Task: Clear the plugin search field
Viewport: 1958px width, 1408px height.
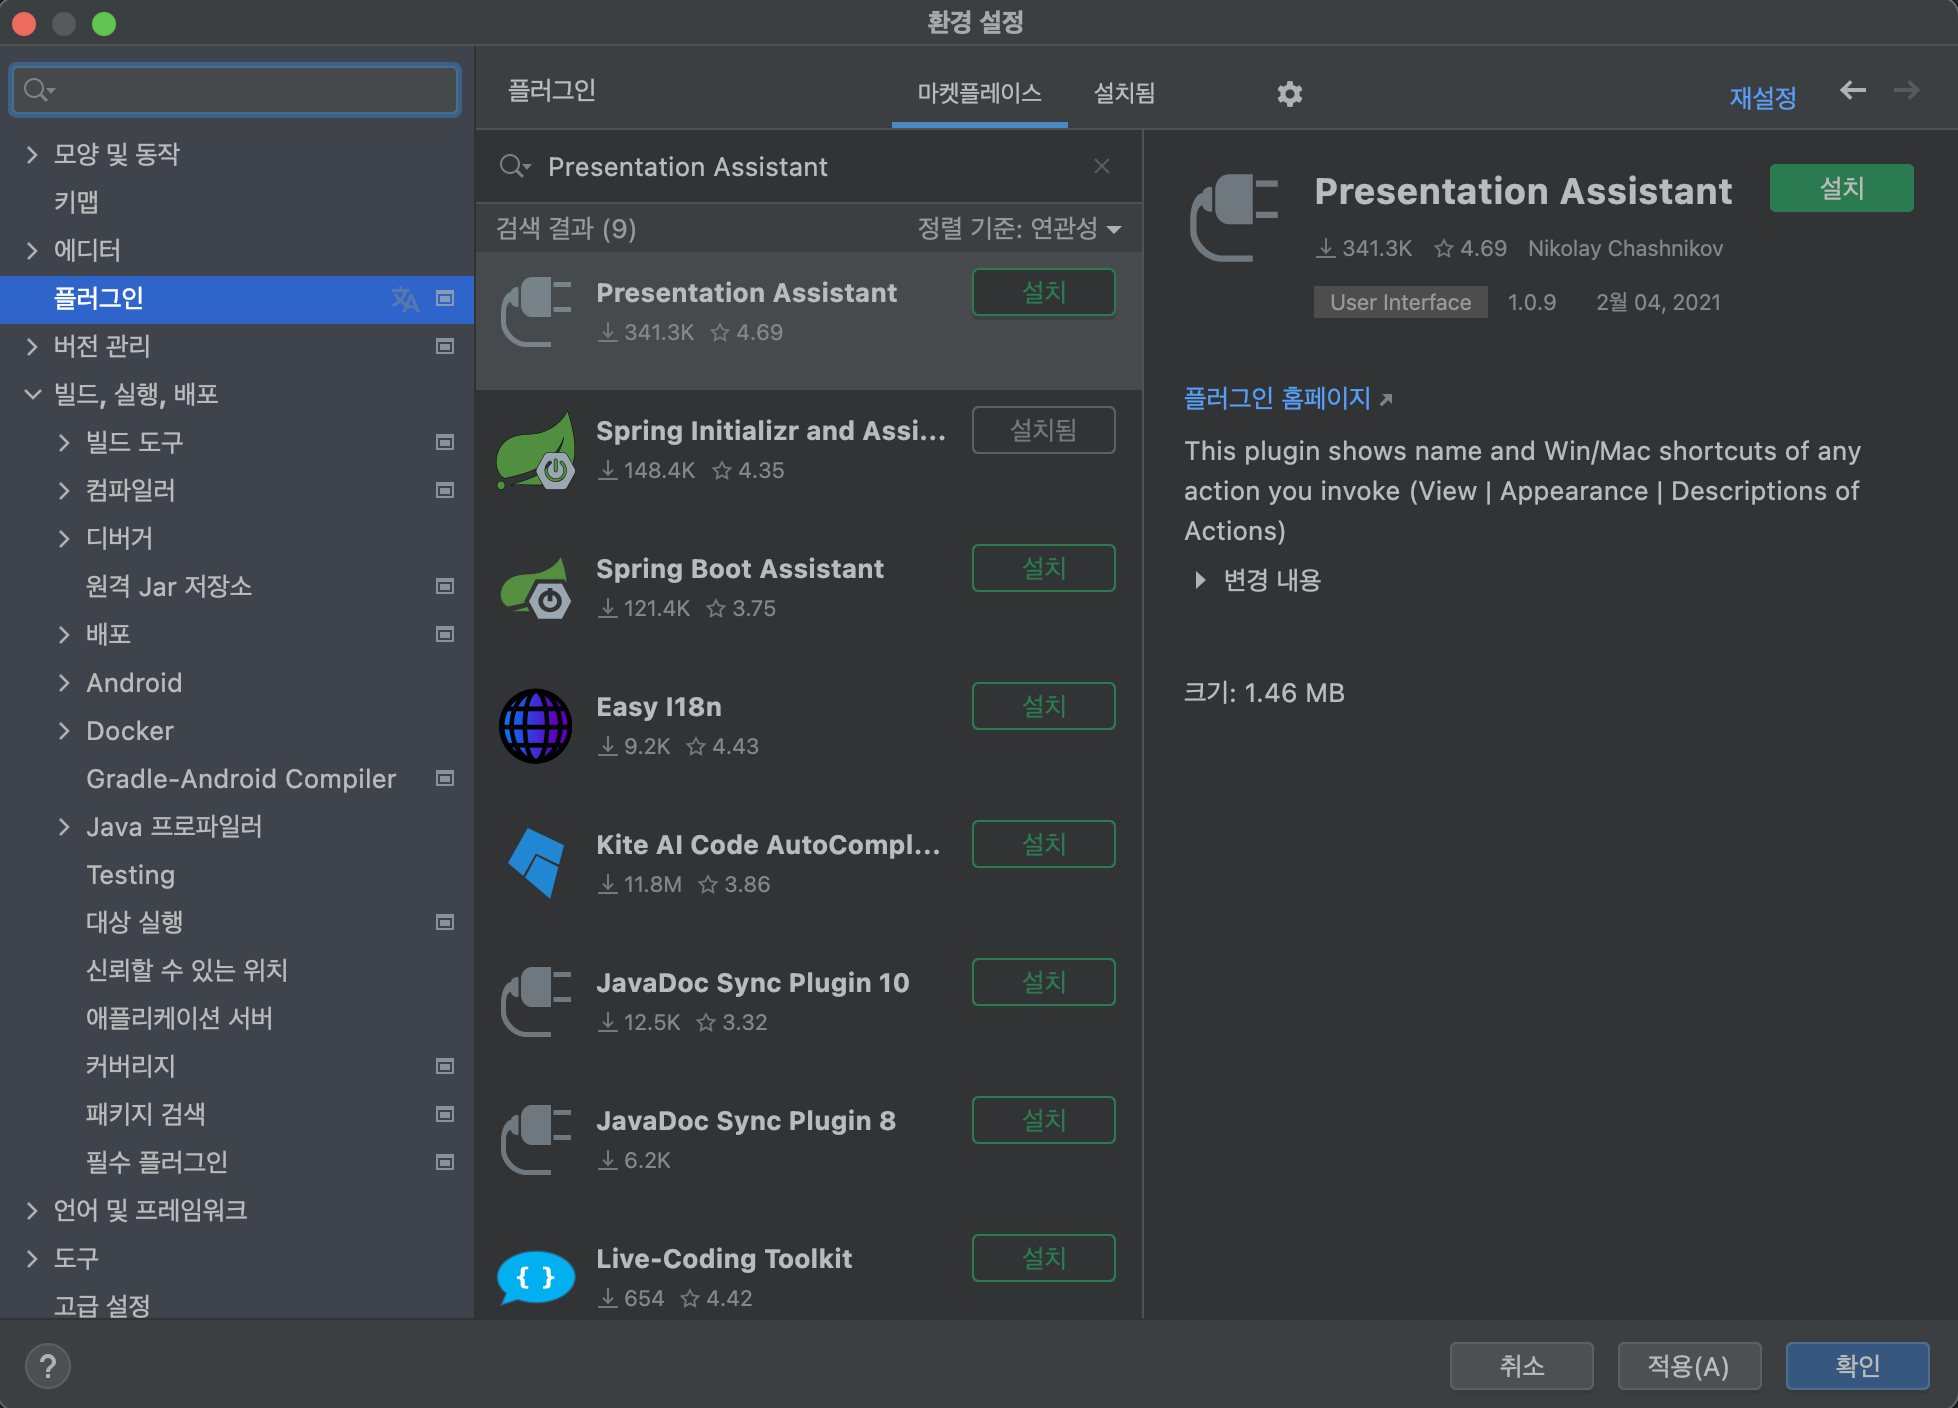Action: click(1101, 166)
